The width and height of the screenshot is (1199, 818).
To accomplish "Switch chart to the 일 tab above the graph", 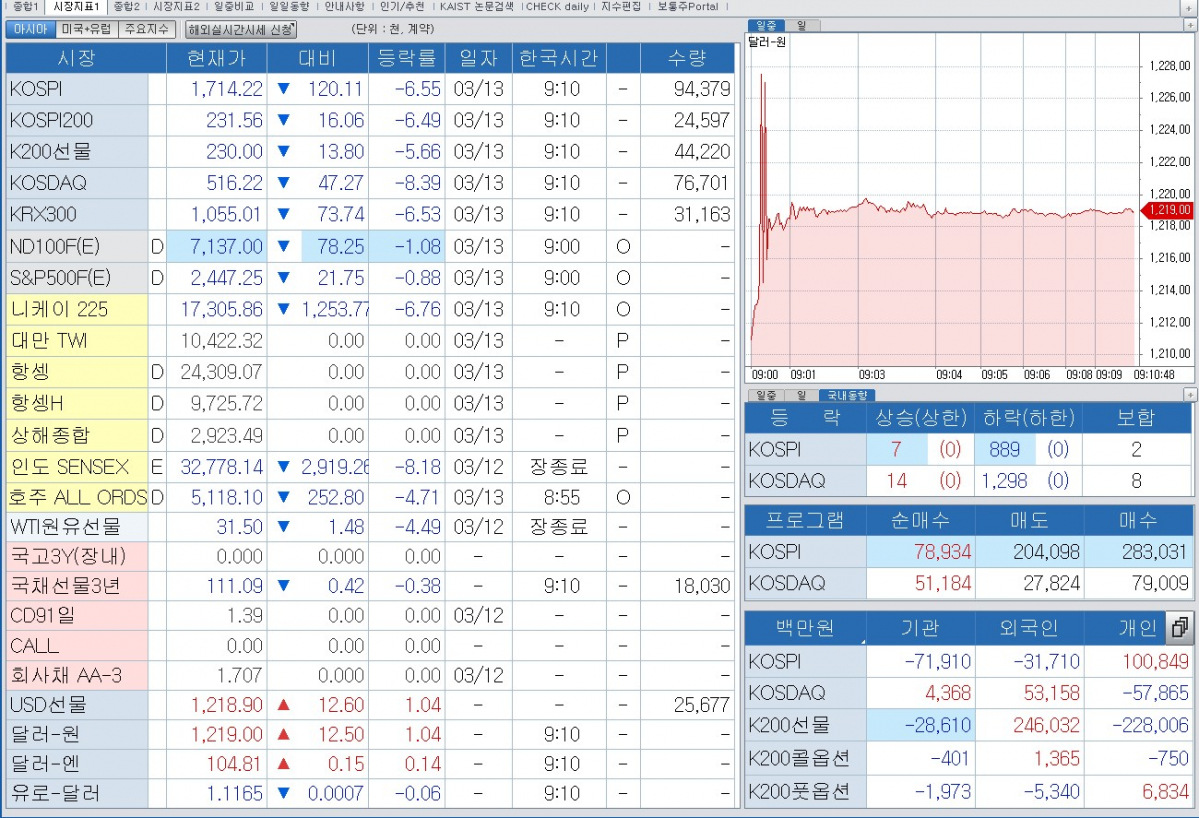I will 801,25.
